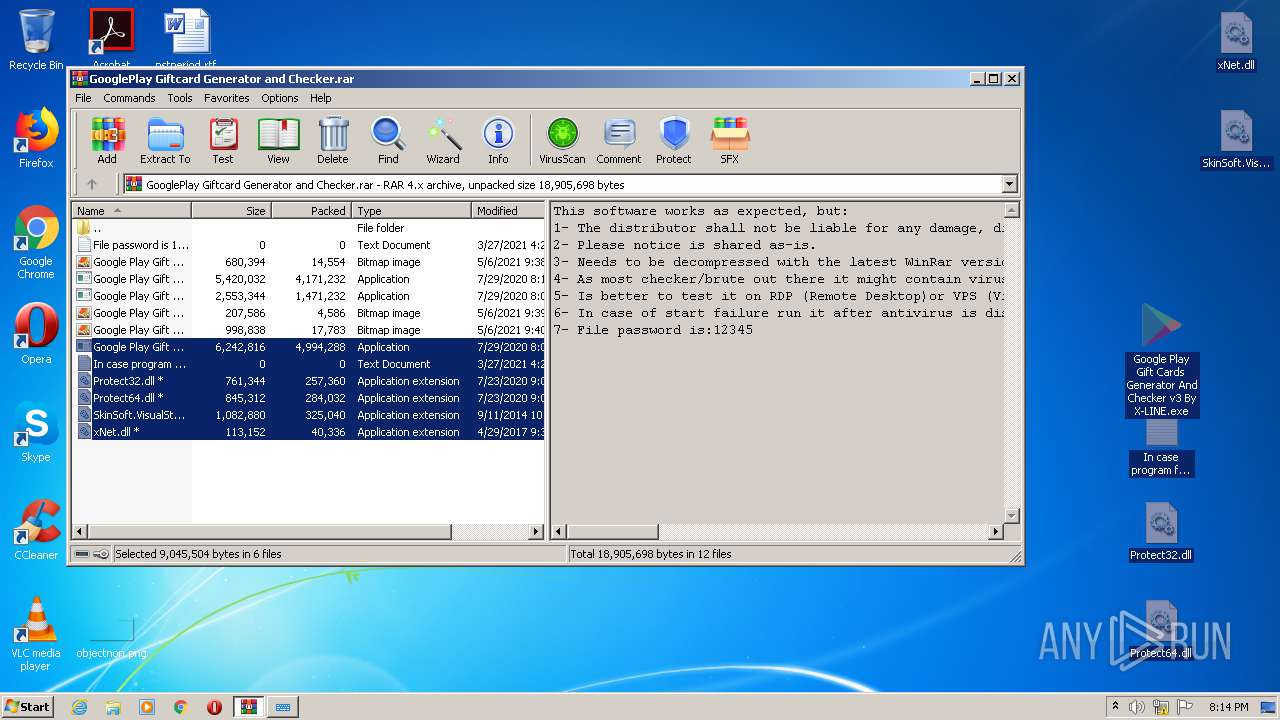This screenshot has width=1280, height=720.
Task: Select the CCleaner desktop shortcut
Action: 36,530
